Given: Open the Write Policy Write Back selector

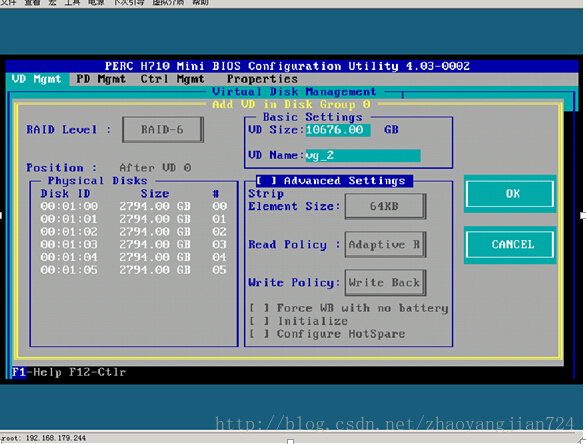Looking at the screenshot, I should (385, 283).
